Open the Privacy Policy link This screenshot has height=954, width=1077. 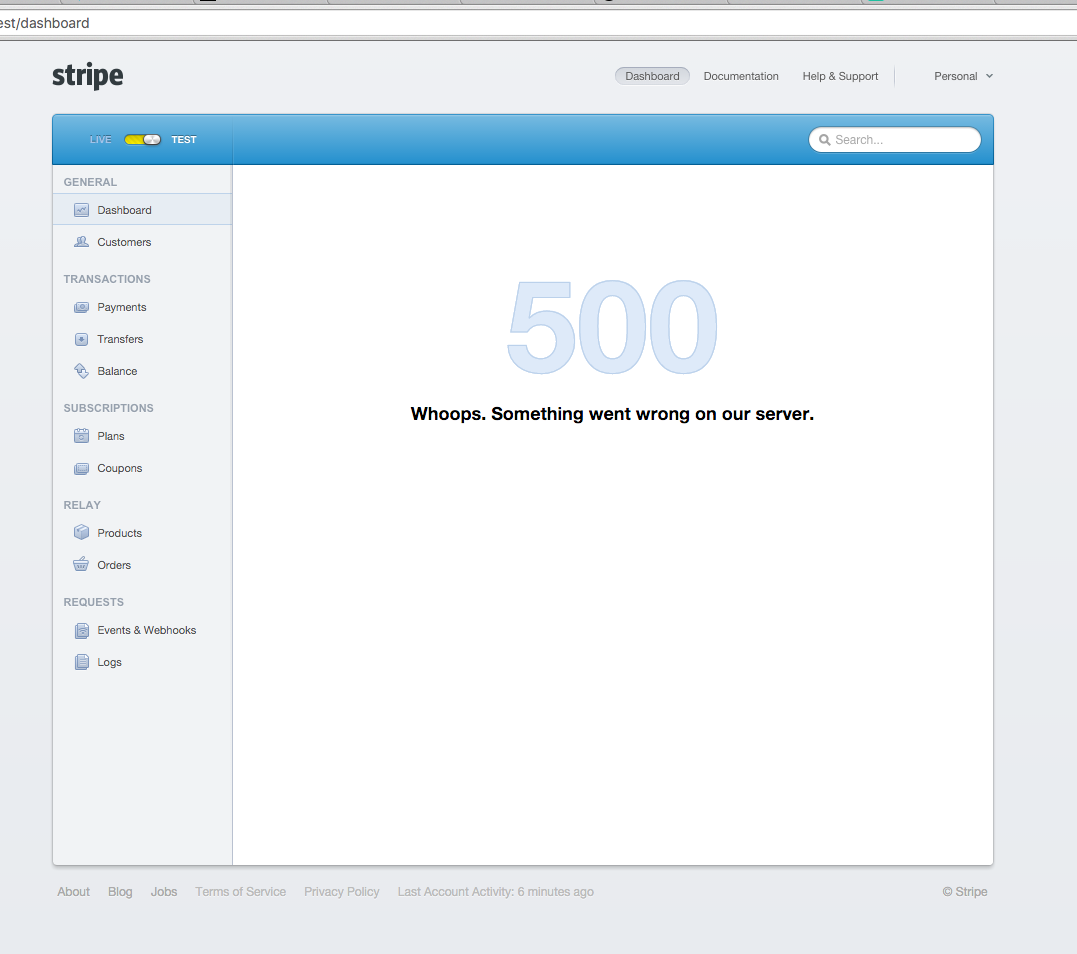(x=341, y=891)
